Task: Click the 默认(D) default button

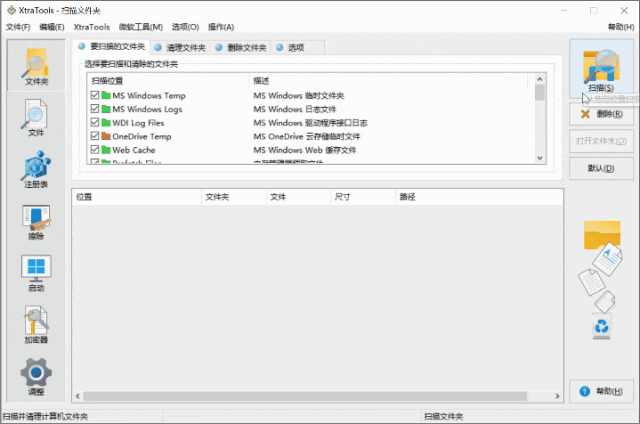Action: 601,168
